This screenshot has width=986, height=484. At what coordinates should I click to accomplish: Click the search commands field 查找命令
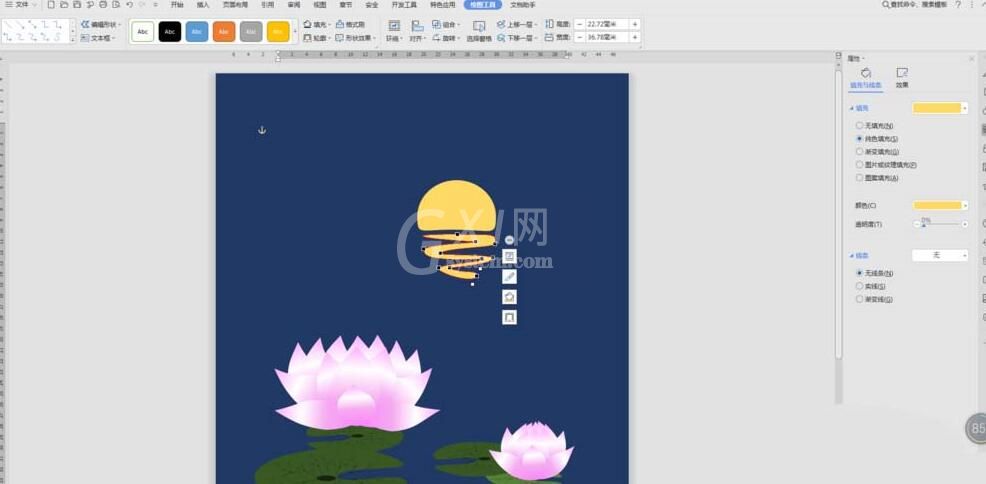(x=914, y=4)
